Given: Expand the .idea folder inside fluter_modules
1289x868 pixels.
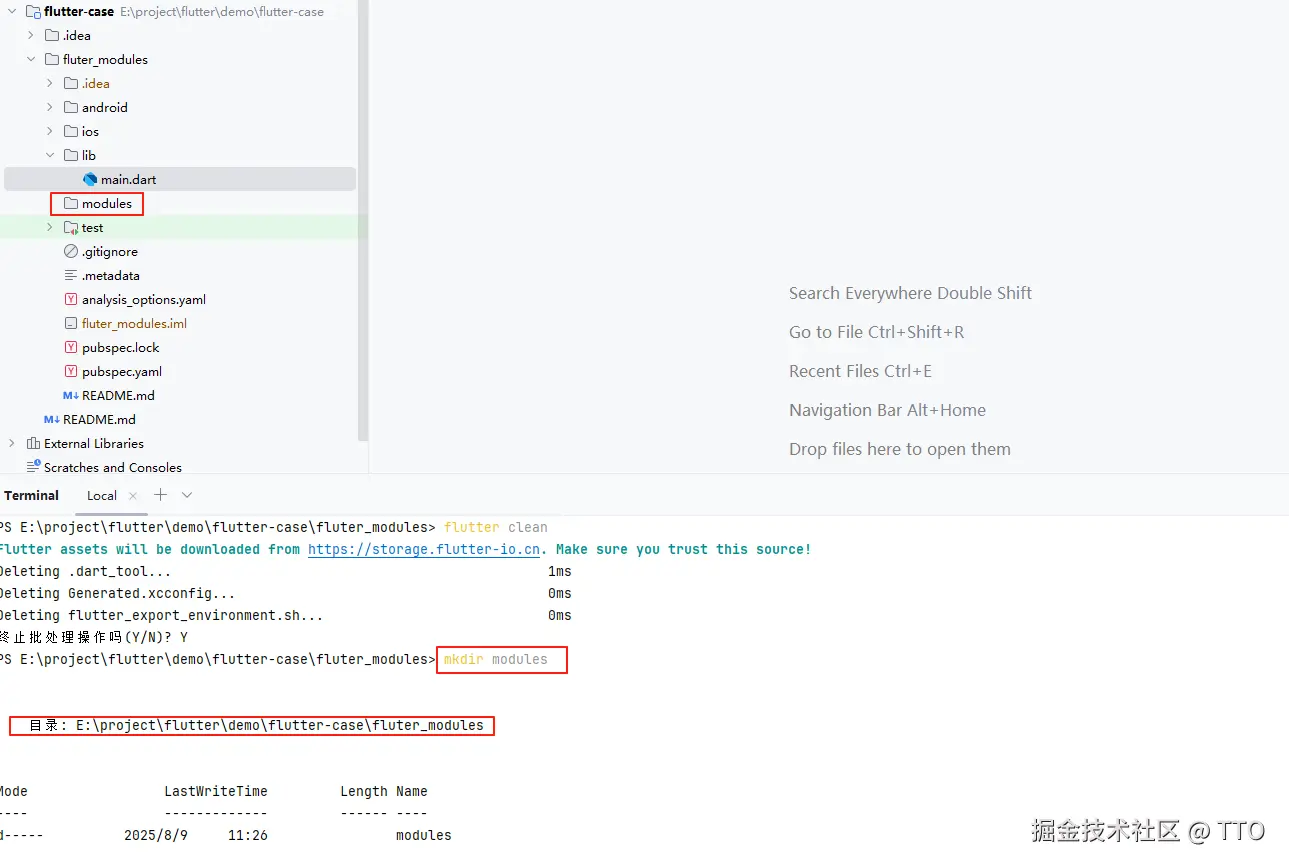Looking at the screenshot, I should coord(50,84).
